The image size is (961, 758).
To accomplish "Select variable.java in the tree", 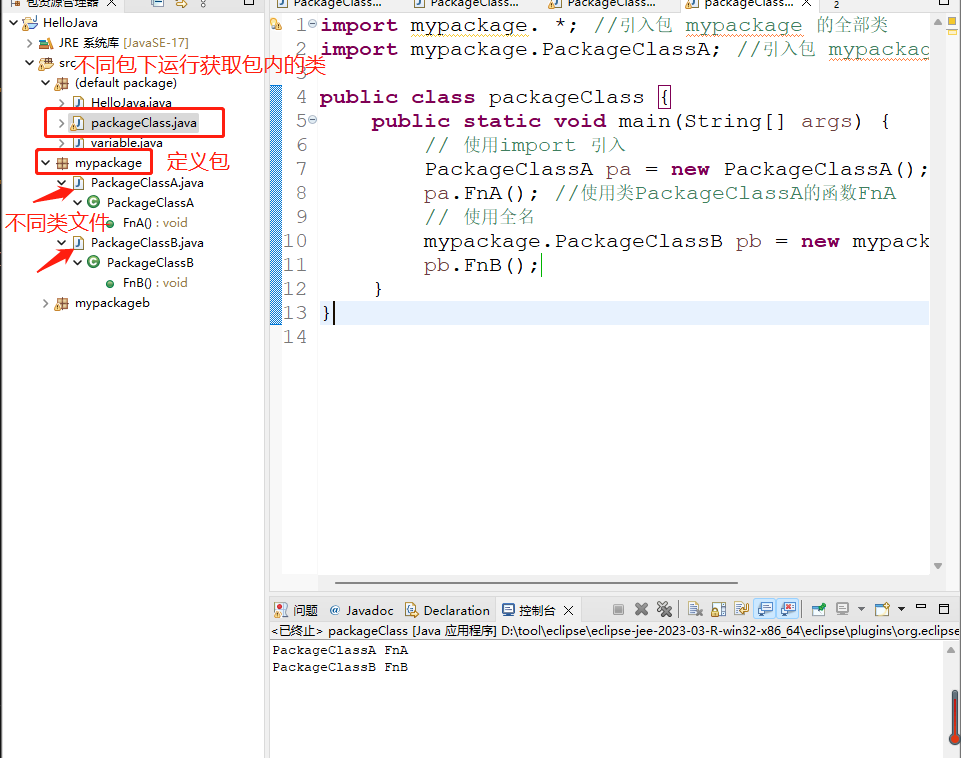I will pyautogui.click(x=127, y=143).
